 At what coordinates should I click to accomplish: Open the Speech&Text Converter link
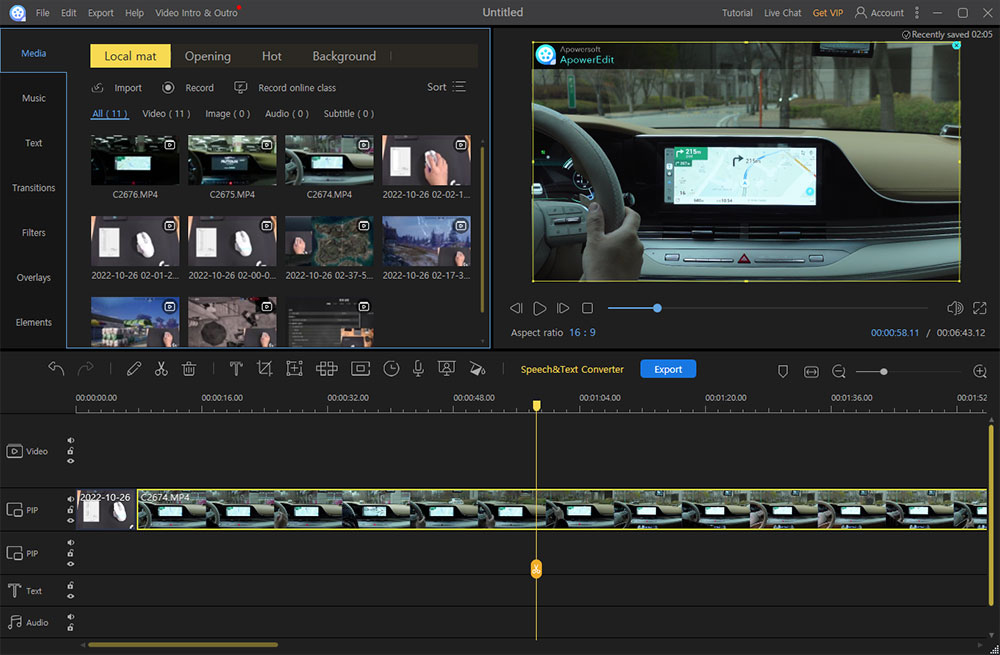point(572,369)
